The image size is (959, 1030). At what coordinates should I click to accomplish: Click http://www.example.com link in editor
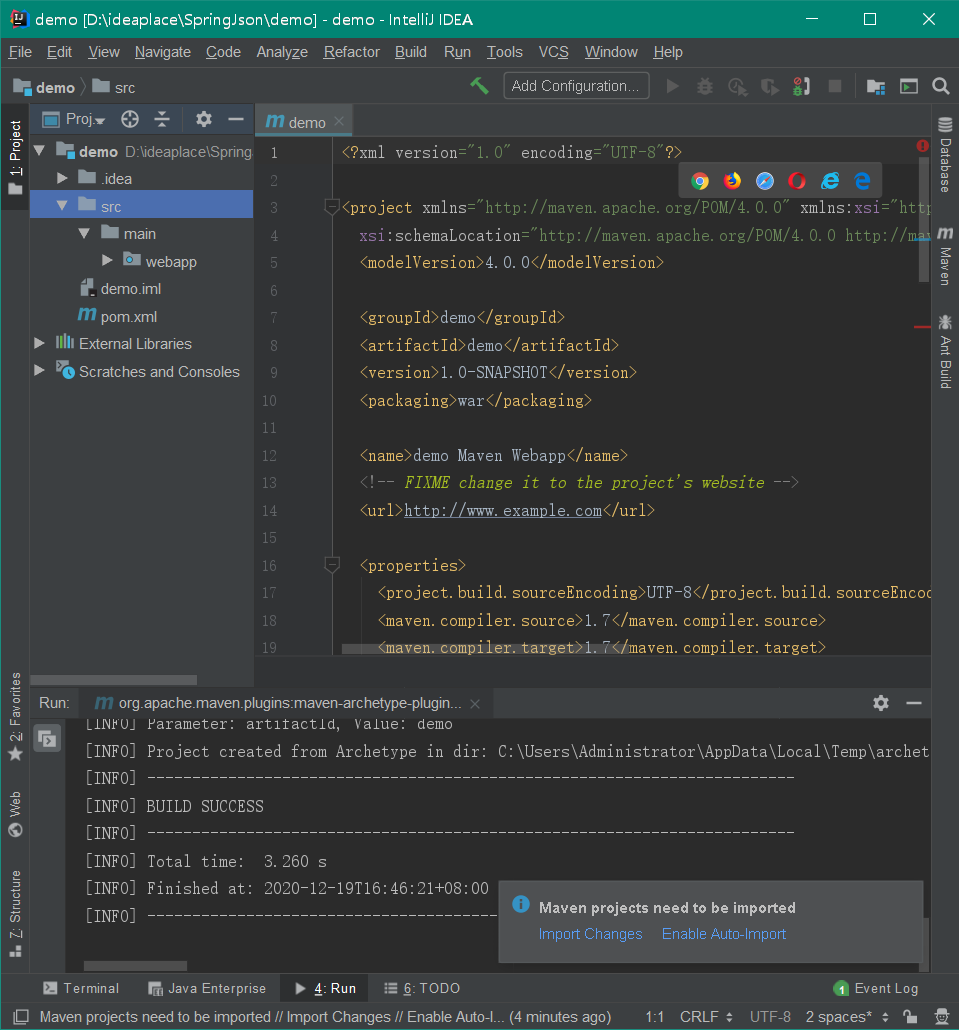(x=502, y=510)
